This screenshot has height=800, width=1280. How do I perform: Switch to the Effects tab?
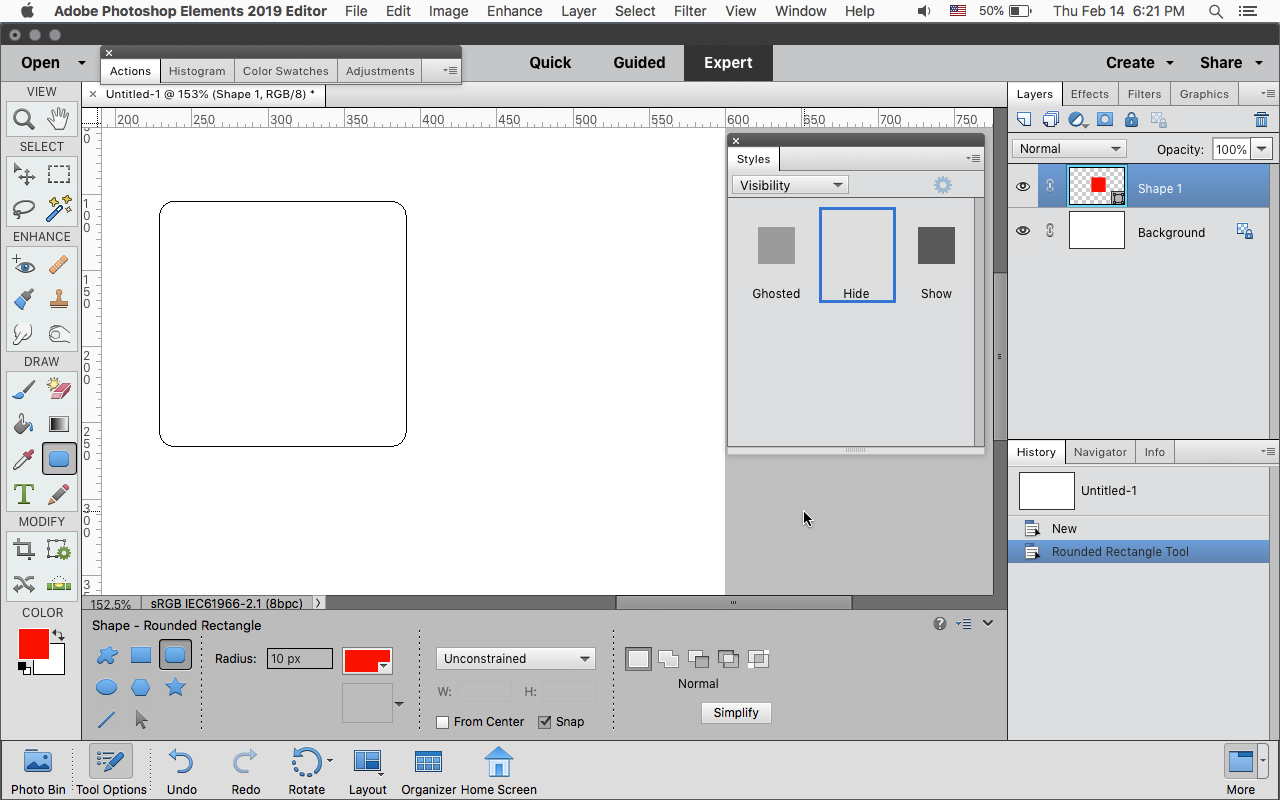click(x=1089, y=94)
